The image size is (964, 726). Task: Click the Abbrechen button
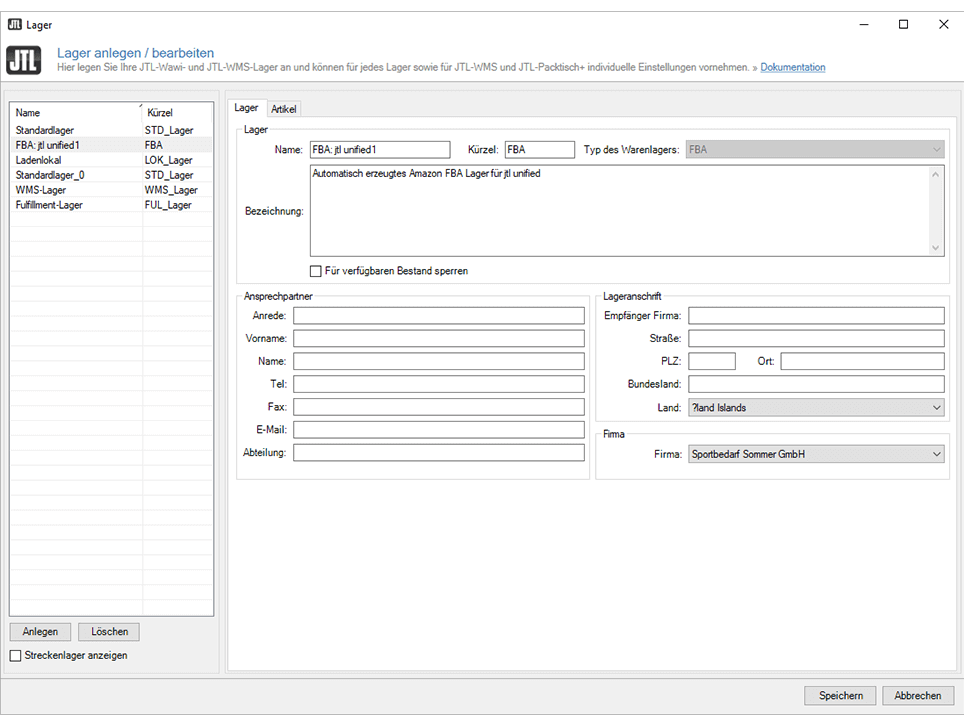tap(917, 696)
